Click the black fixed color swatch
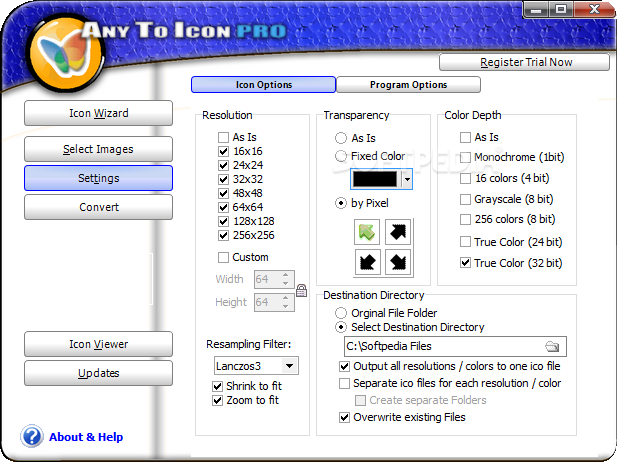 click(x=375, y=179)
